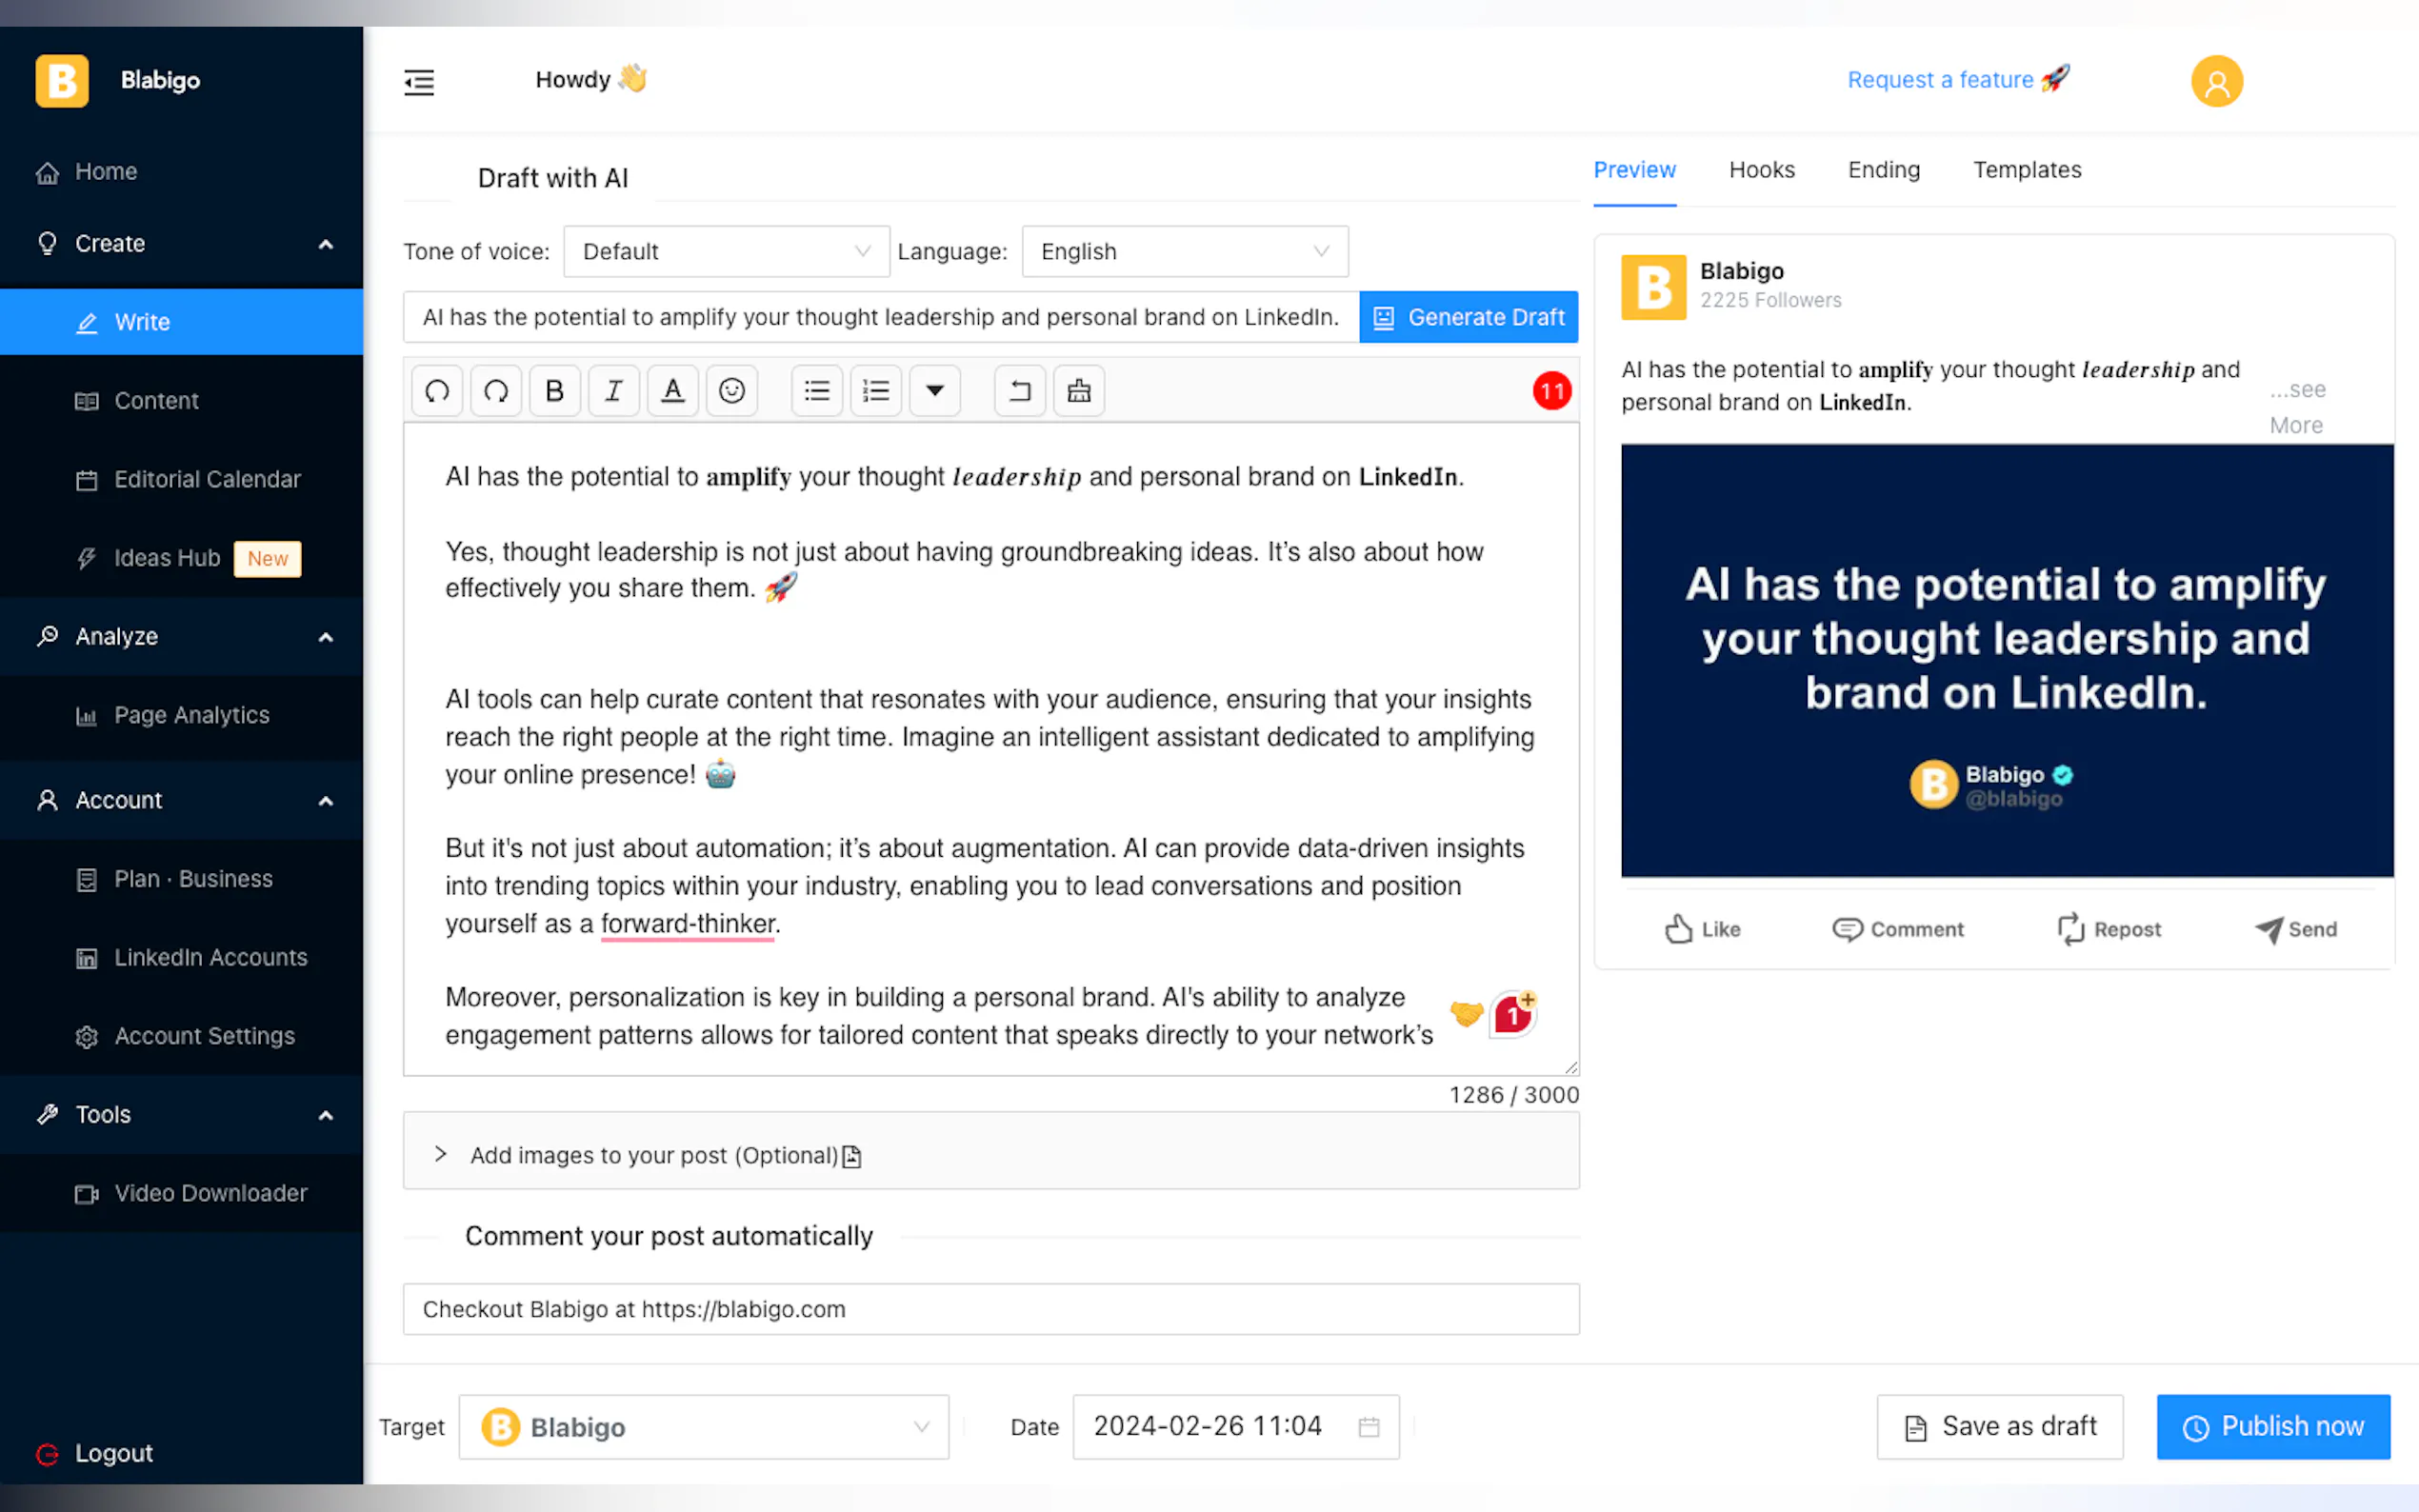The height and width of the screenshot is (1512, 2419).
Task: Click the red 11 issues badge
Action: (x=1551, y=391)
